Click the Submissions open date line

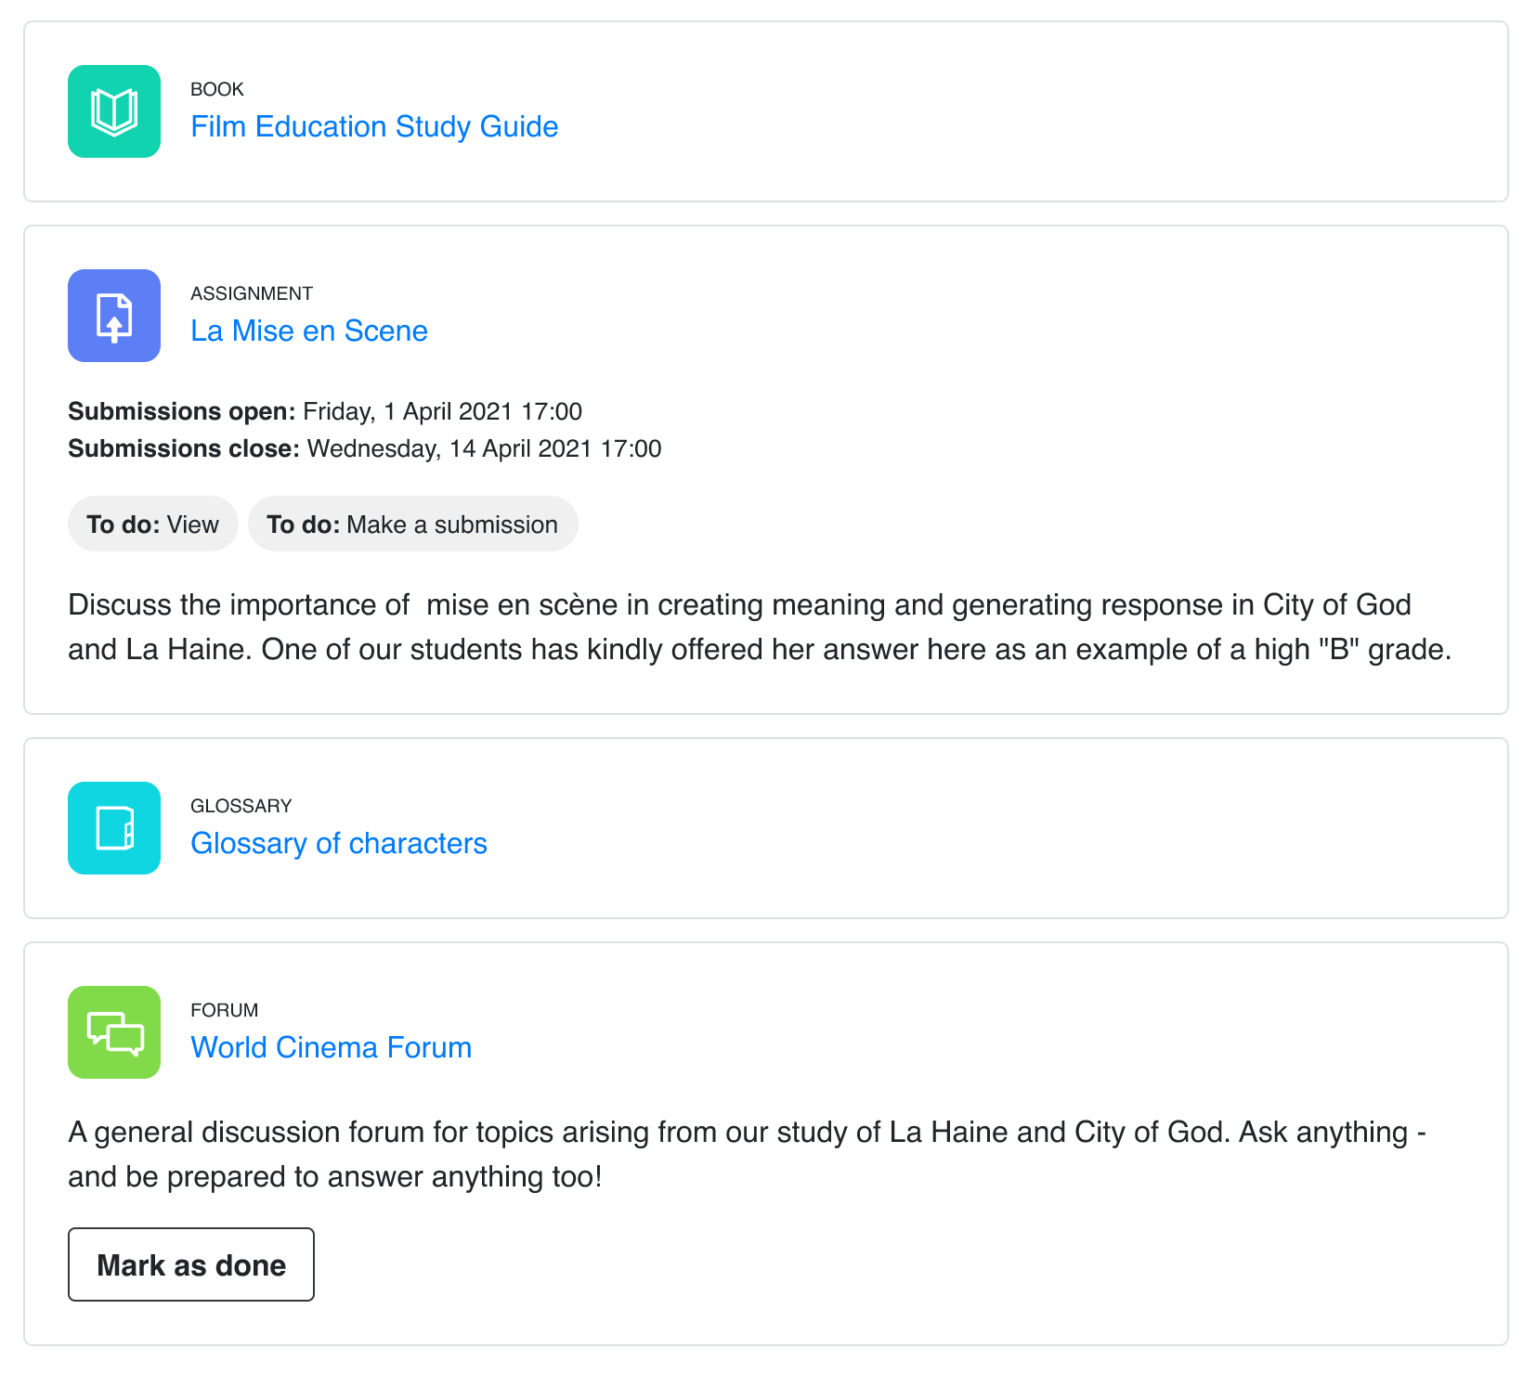point(325,412)
